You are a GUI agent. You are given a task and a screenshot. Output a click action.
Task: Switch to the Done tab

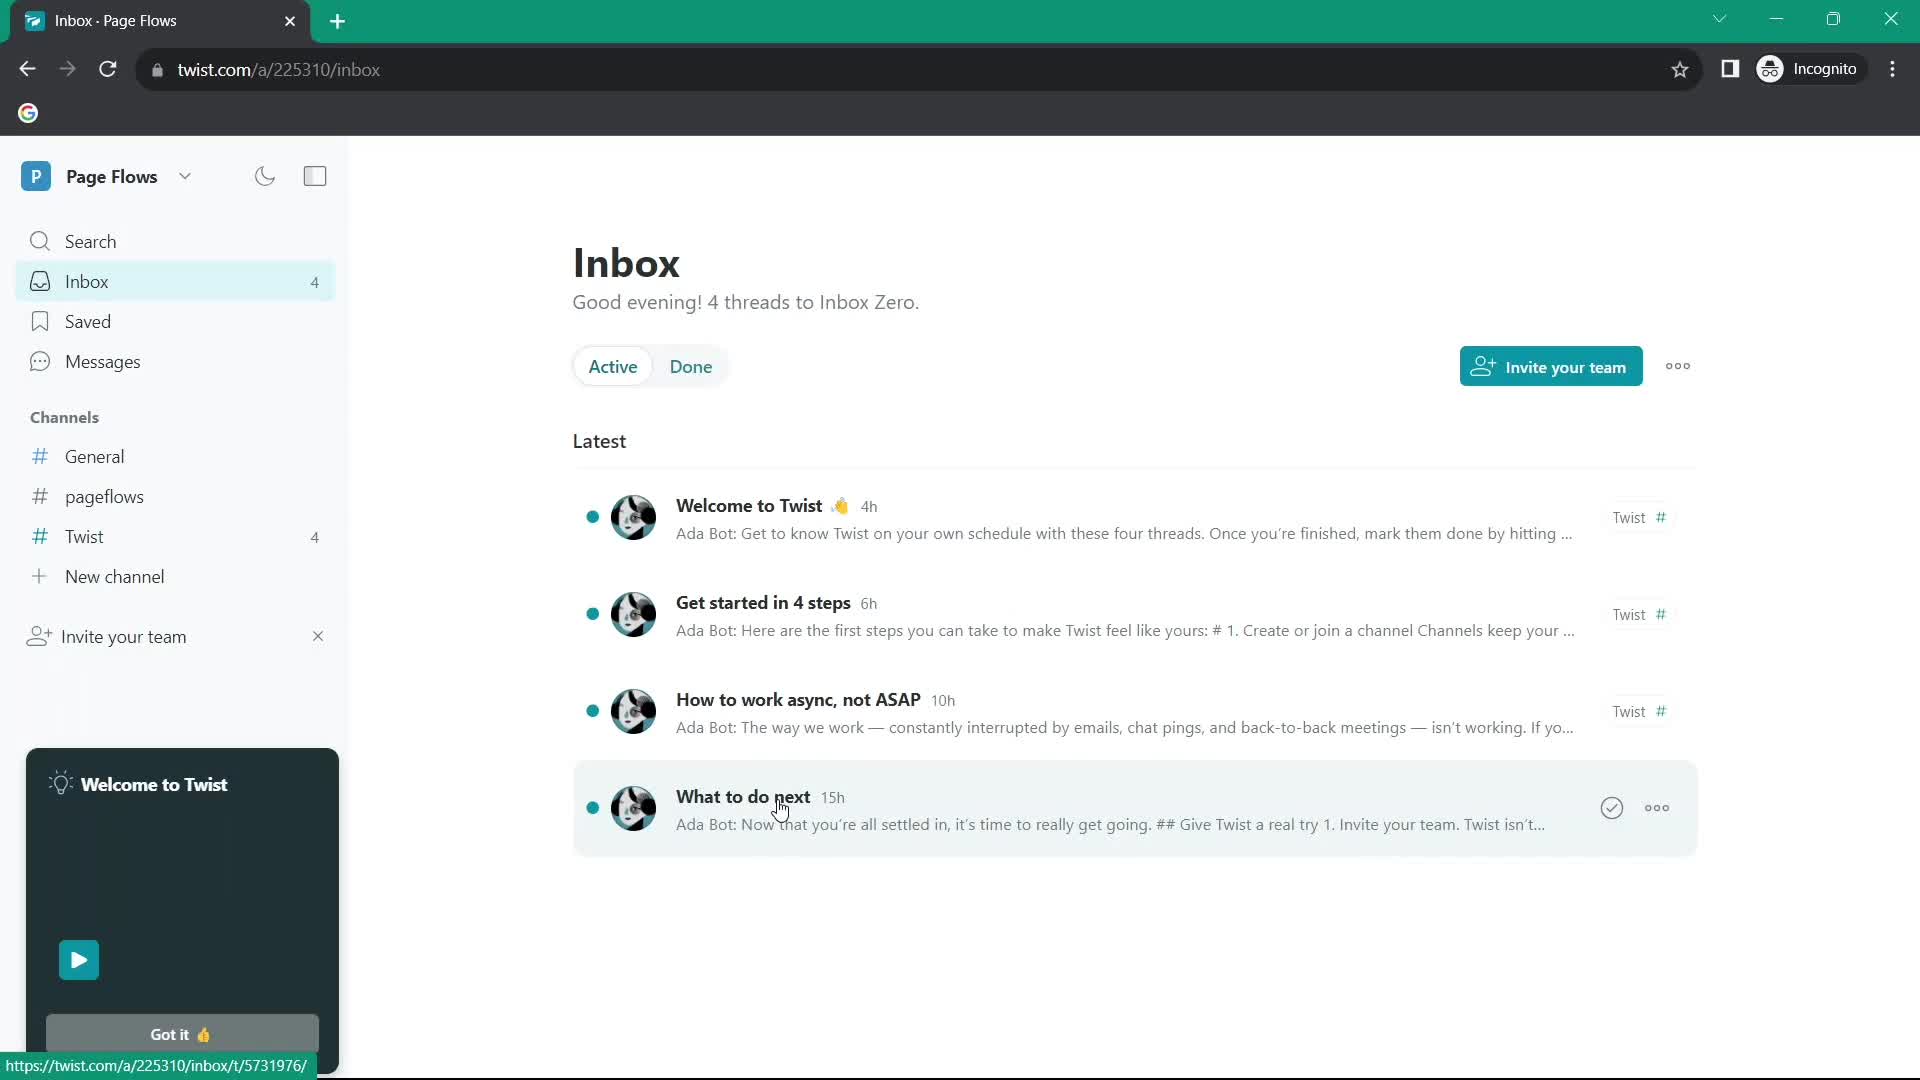coord(690,367)
